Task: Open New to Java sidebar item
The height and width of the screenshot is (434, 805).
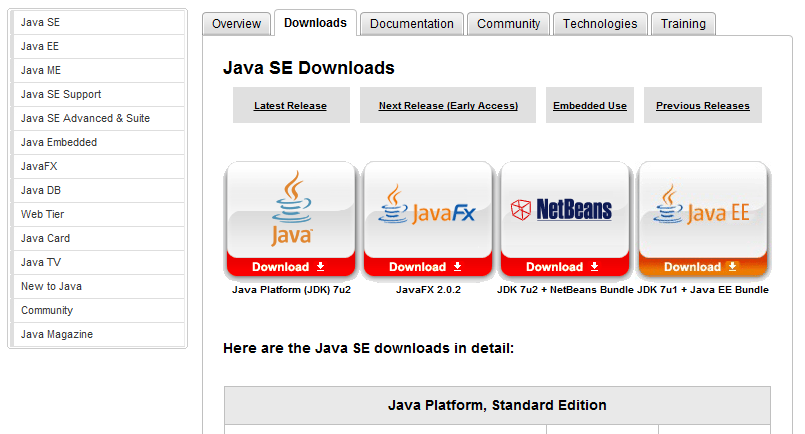Action: (x=99, y=287)
